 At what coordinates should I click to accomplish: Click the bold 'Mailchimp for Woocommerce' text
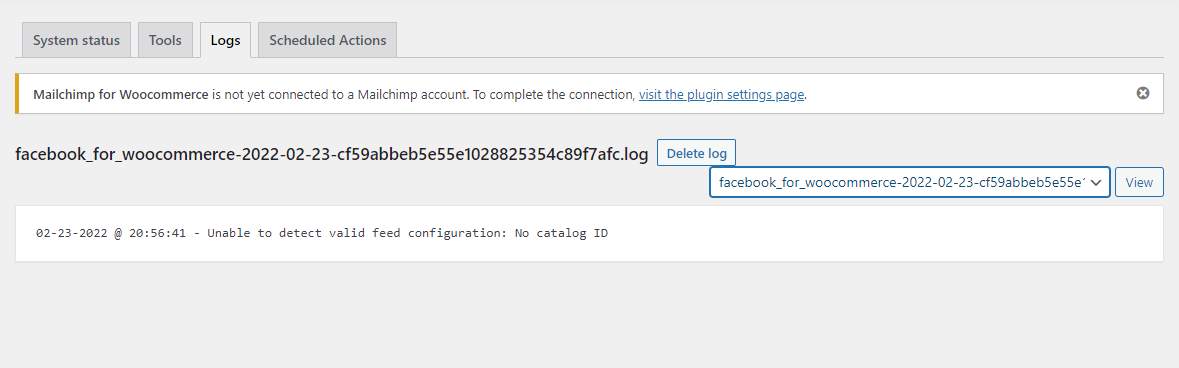click(x=120, y=95)
